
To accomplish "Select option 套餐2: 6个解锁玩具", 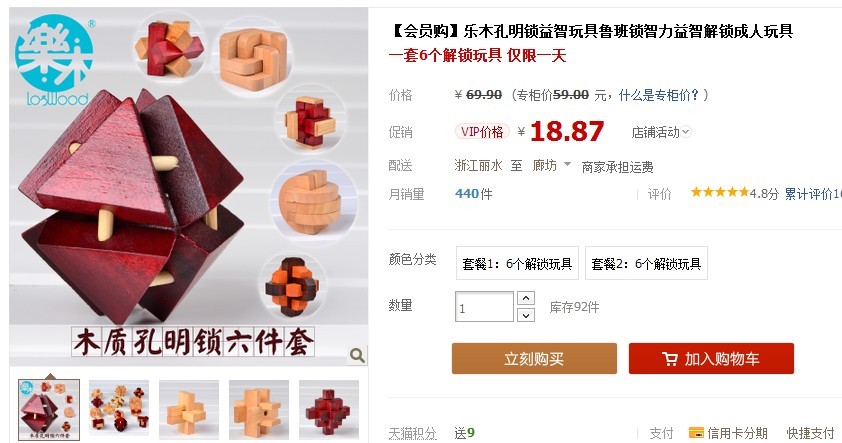I will 646,263.
